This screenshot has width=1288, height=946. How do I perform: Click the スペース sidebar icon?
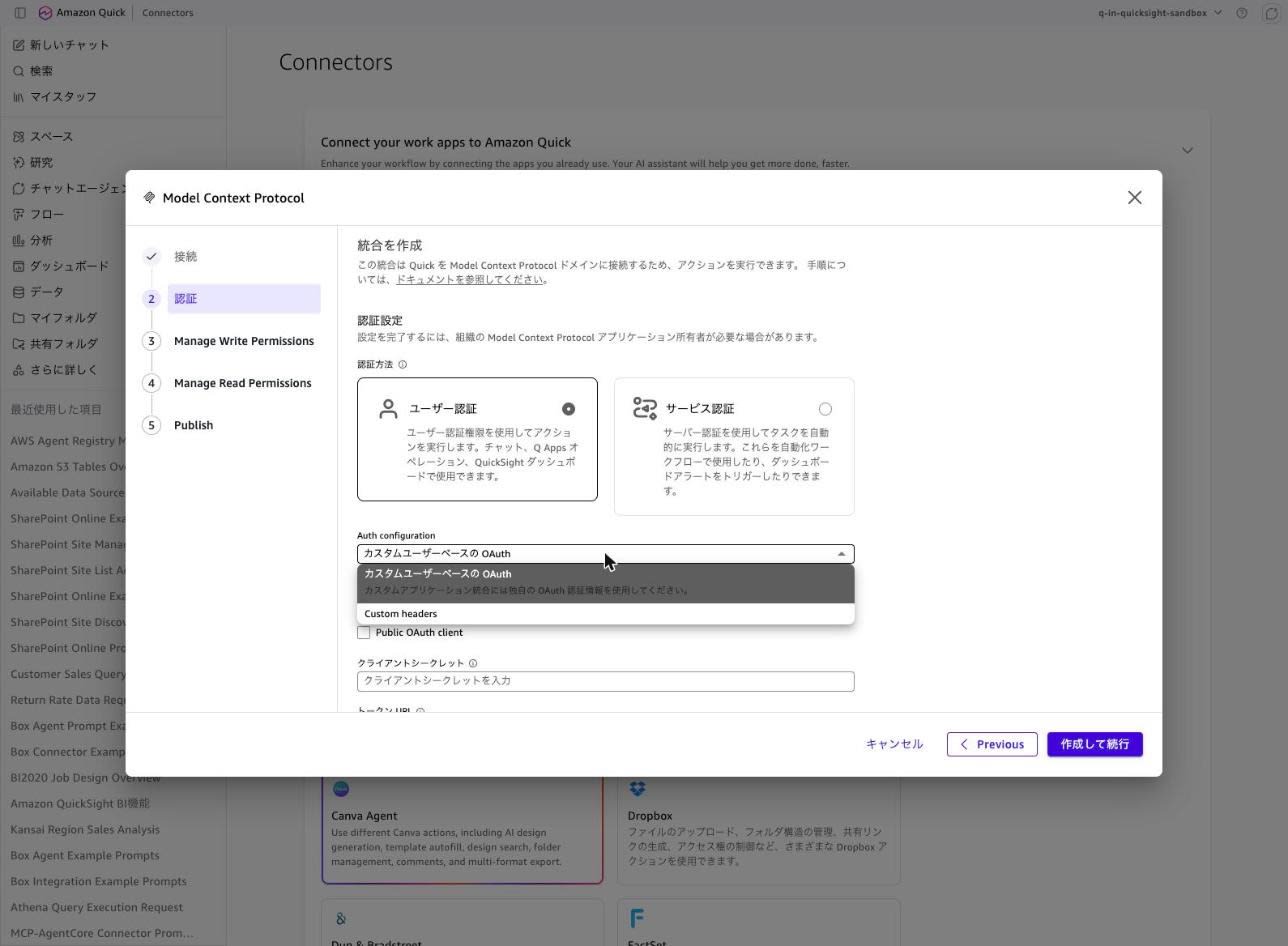click(x=18, y=136)
